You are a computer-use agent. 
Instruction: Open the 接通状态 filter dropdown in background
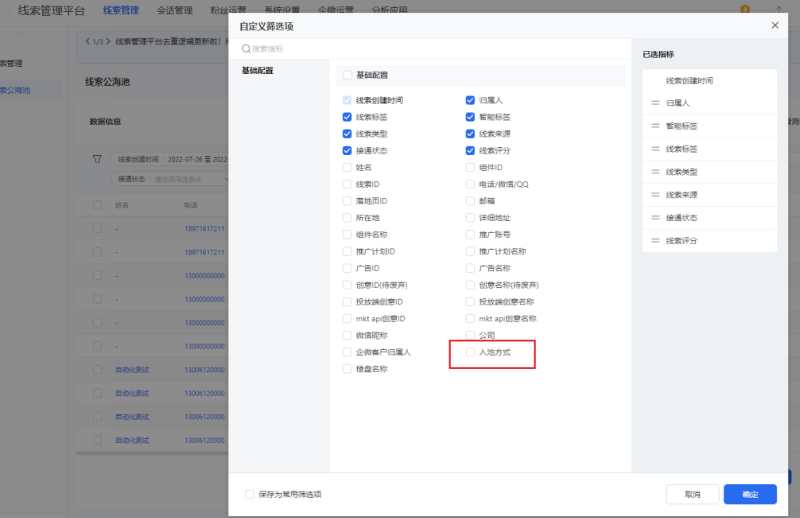[170, 179]
